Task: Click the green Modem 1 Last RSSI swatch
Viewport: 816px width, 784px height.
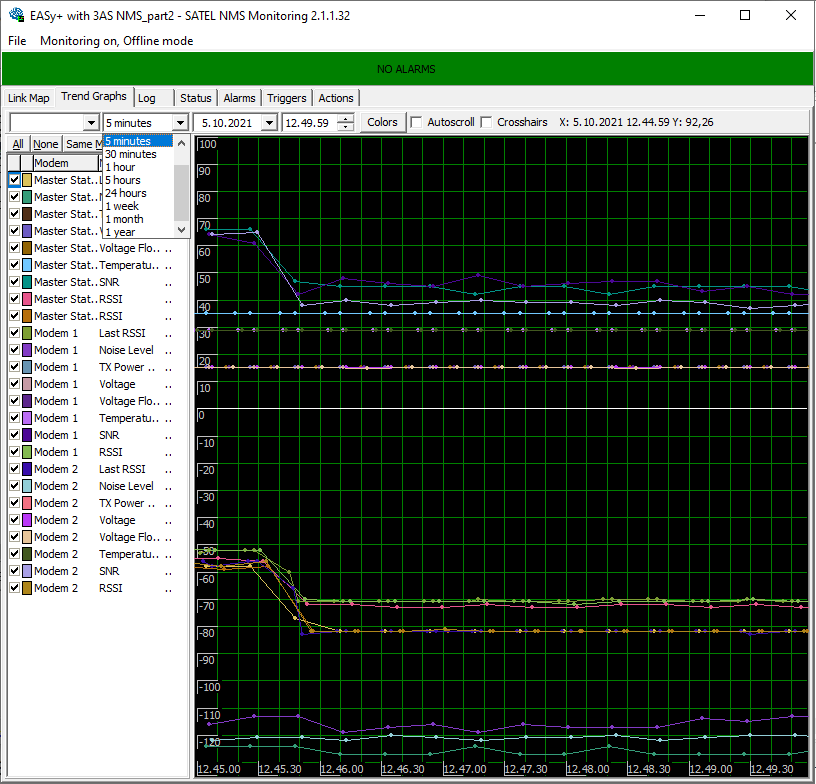Action: (x=27, y=333)
